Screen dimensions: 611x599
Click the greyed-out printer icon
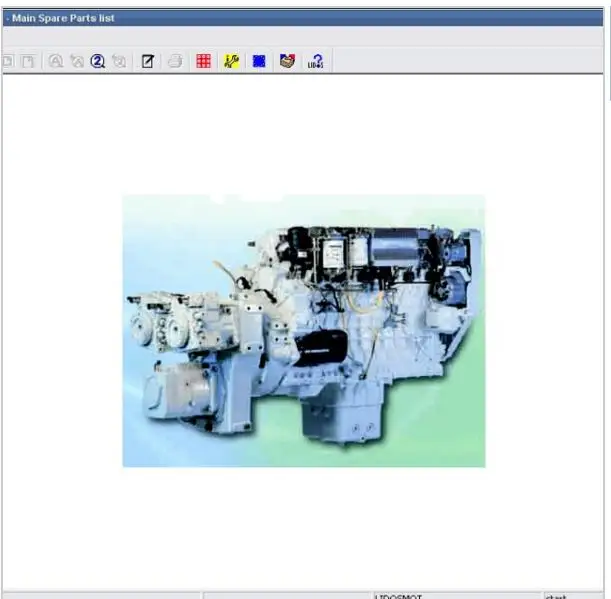pos(175,61)
